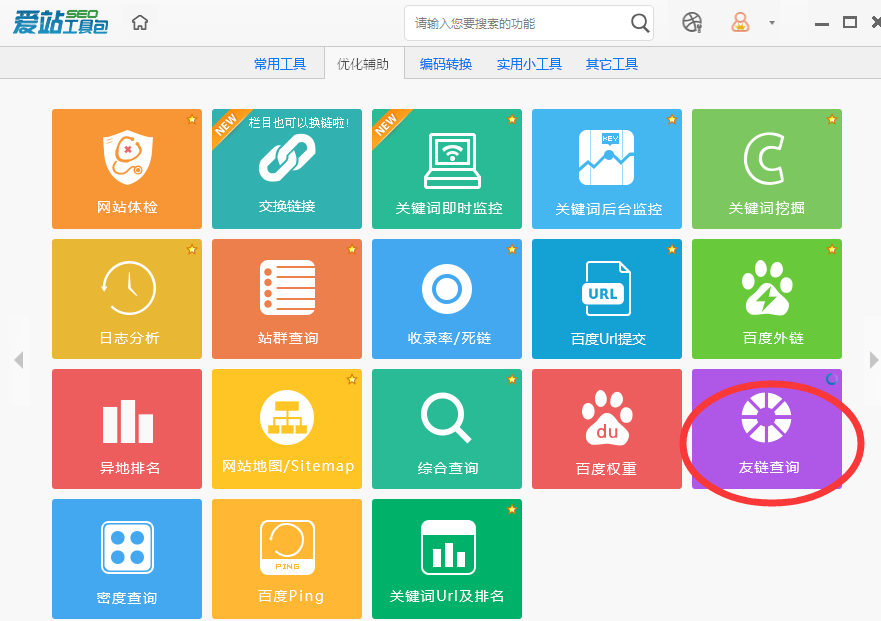Open the 综合查询 comprehensive query tool
Viewport: 881px width, 621px height.
[x=446, y=428]
